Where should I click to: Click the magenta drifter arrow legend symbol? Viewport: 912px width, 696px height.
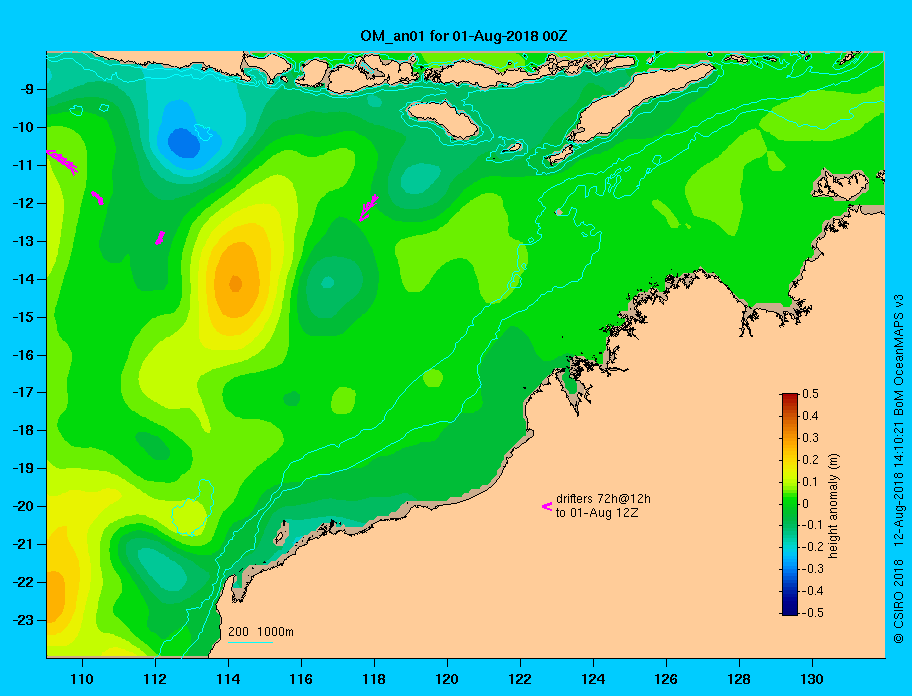point(547,506)
